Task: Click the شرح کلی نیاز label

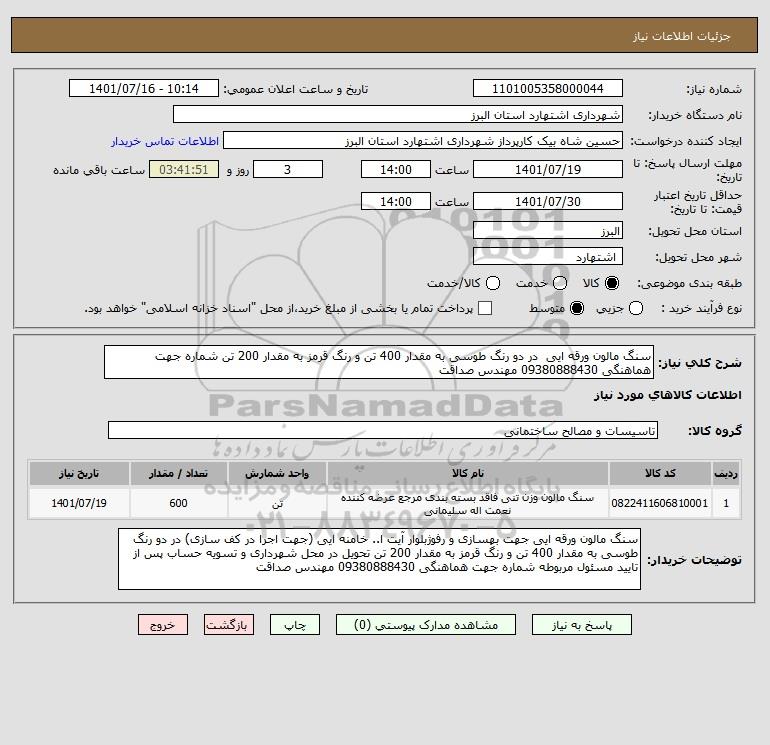Action: 700,363
